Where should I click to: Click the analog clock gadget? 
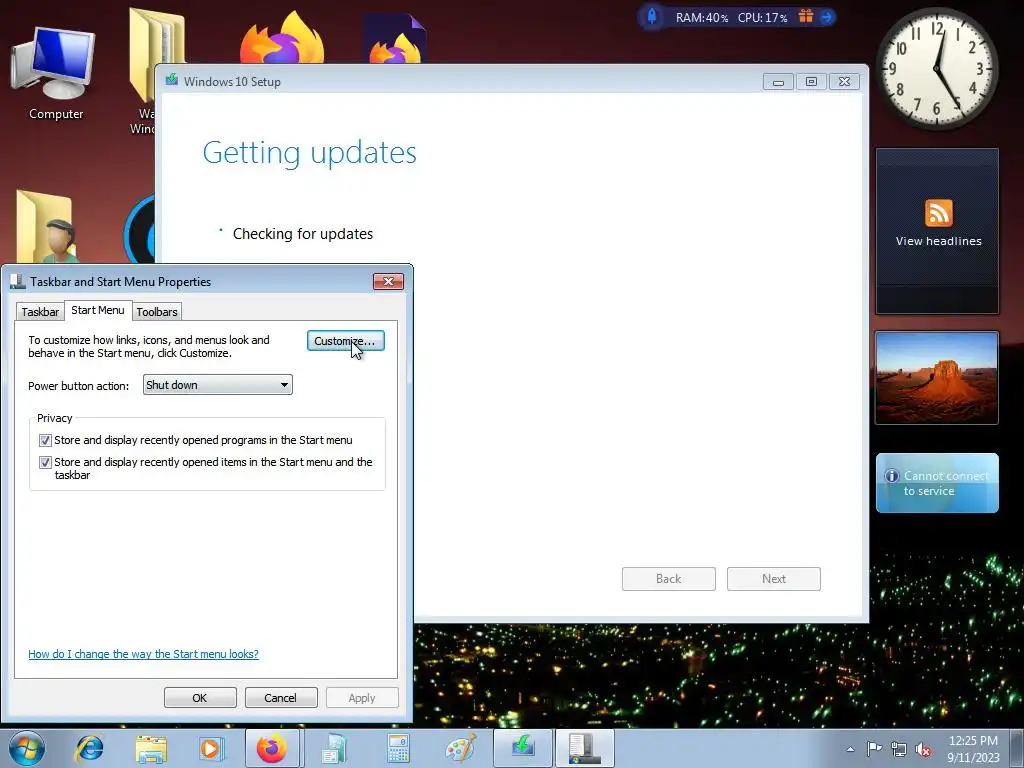936,69
